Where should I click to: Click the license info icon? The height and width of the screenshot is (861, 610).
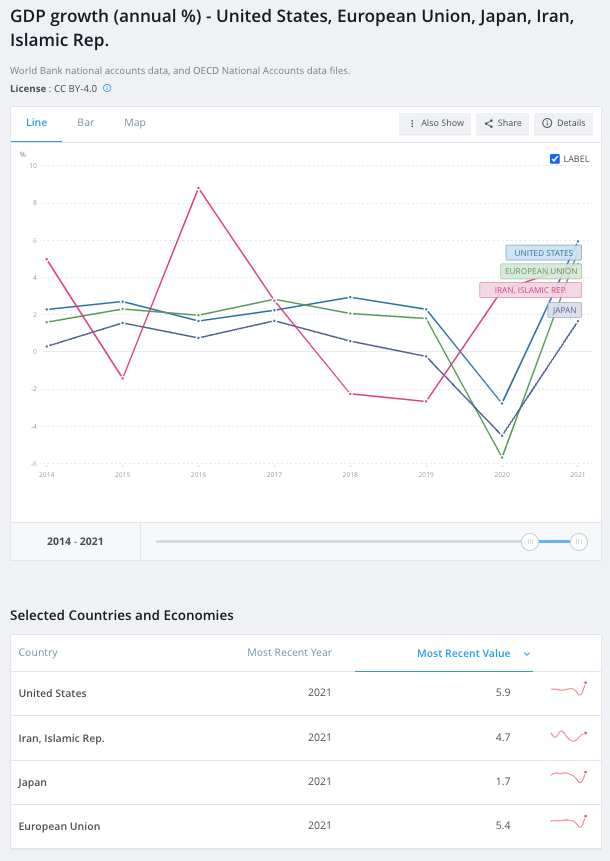tap(107, 88)
